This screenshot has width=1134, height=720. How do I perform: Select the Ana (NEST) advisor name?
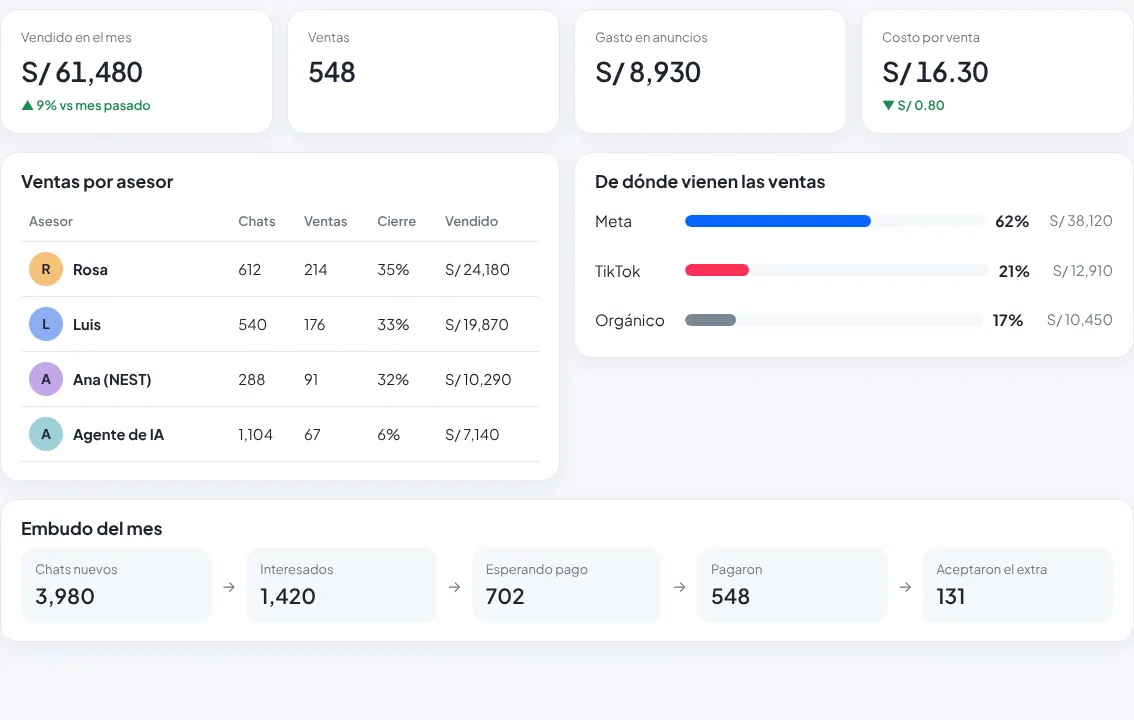point(112,380)
